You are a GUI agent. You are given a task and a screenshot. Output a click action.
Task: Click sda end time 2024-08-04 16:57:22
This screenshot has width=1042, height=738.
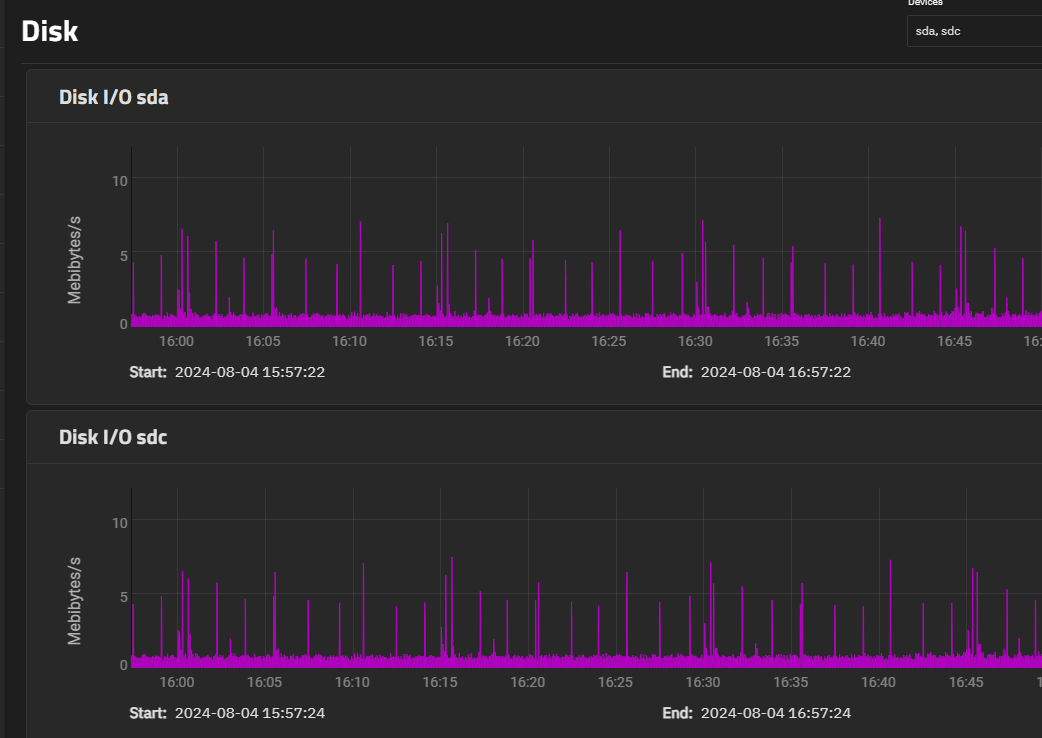[x=776, y=372]
